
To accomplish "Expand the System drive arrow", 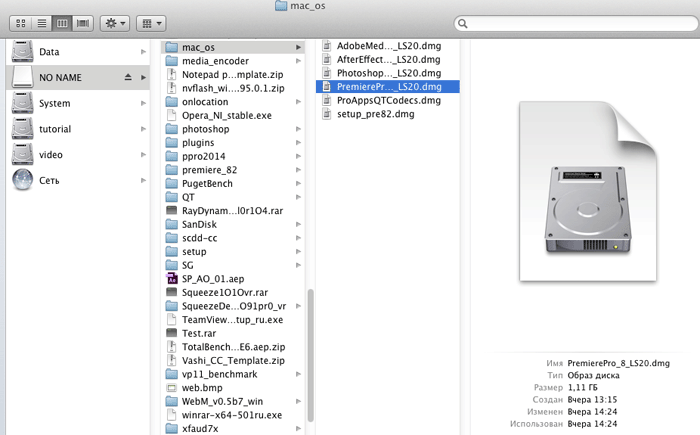I will (x=143, y=103).
